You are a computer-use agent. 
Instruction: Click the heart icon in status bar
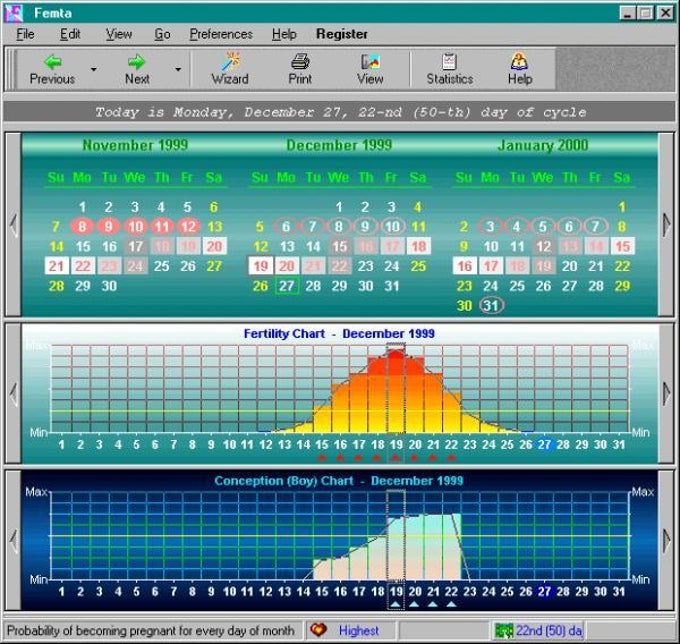[x=318, y=630]
